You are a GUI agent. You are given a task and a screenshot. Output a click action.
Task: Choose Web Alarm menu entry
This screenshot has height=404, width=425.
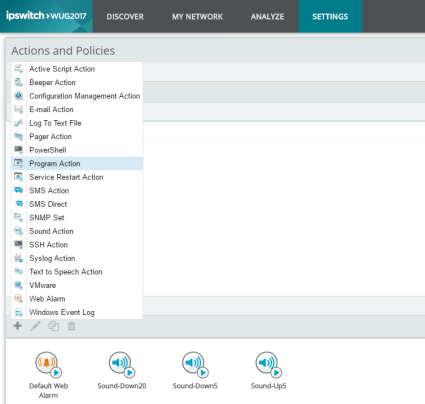(77, 299)
